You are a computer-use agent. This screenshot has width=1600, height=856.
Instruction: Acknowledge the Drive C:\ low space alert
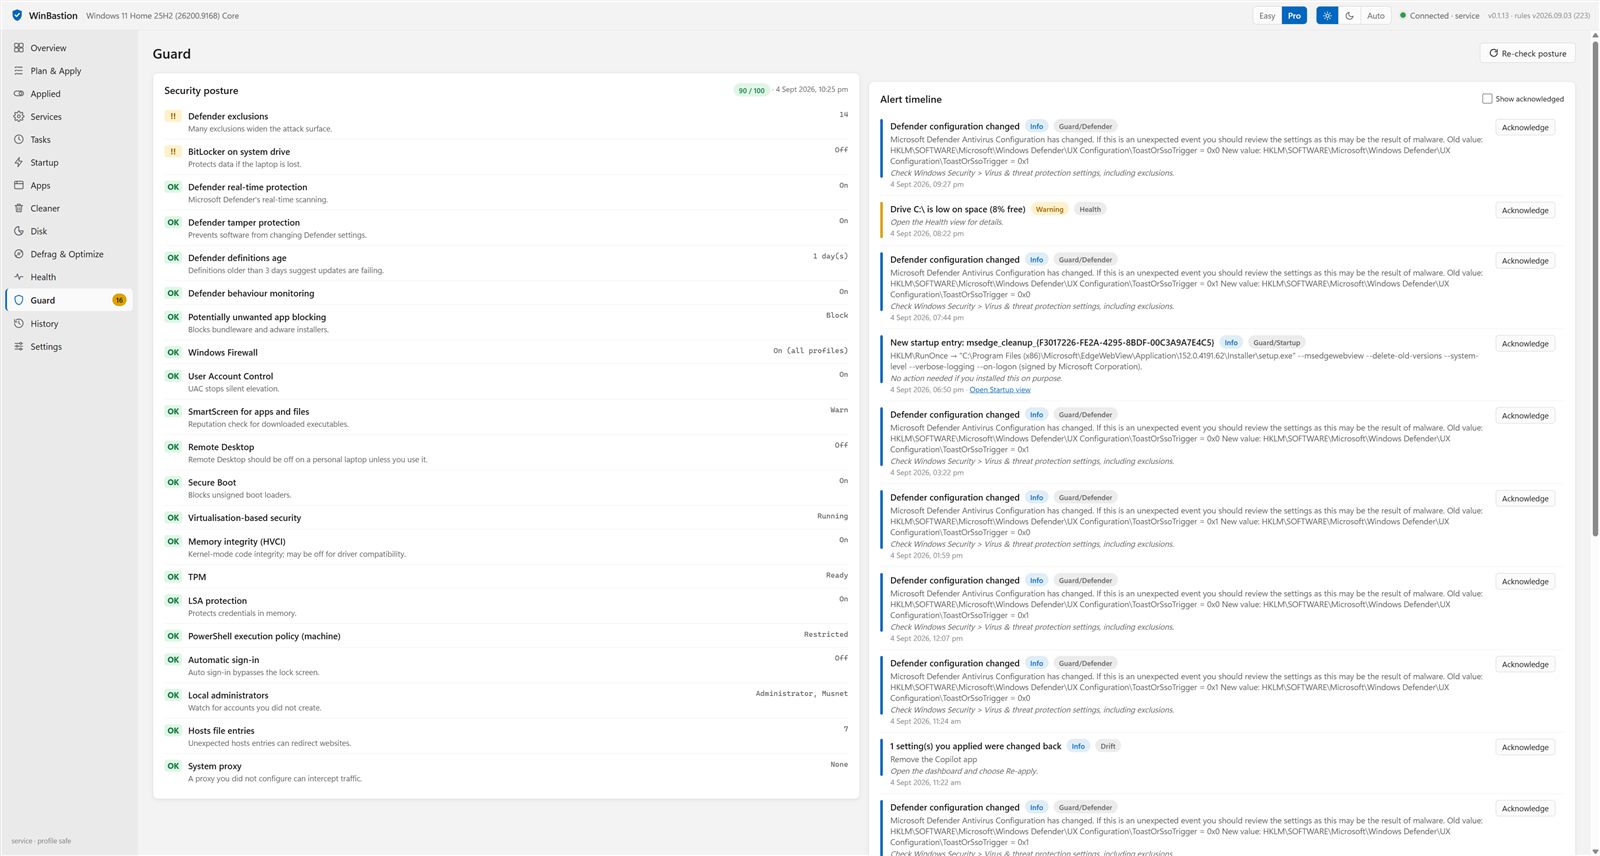tap(1525, 211)
